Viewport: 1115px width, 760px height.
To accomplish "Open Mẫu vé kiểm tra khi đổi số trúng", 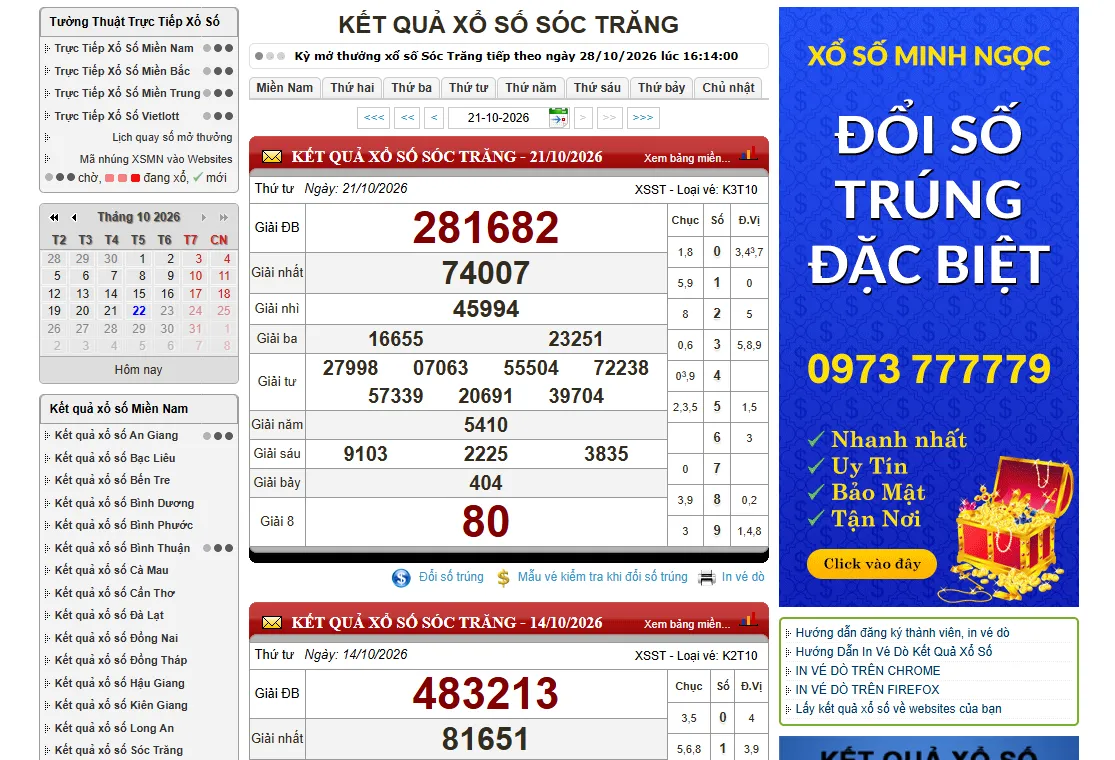I will (x=602, y=577).
